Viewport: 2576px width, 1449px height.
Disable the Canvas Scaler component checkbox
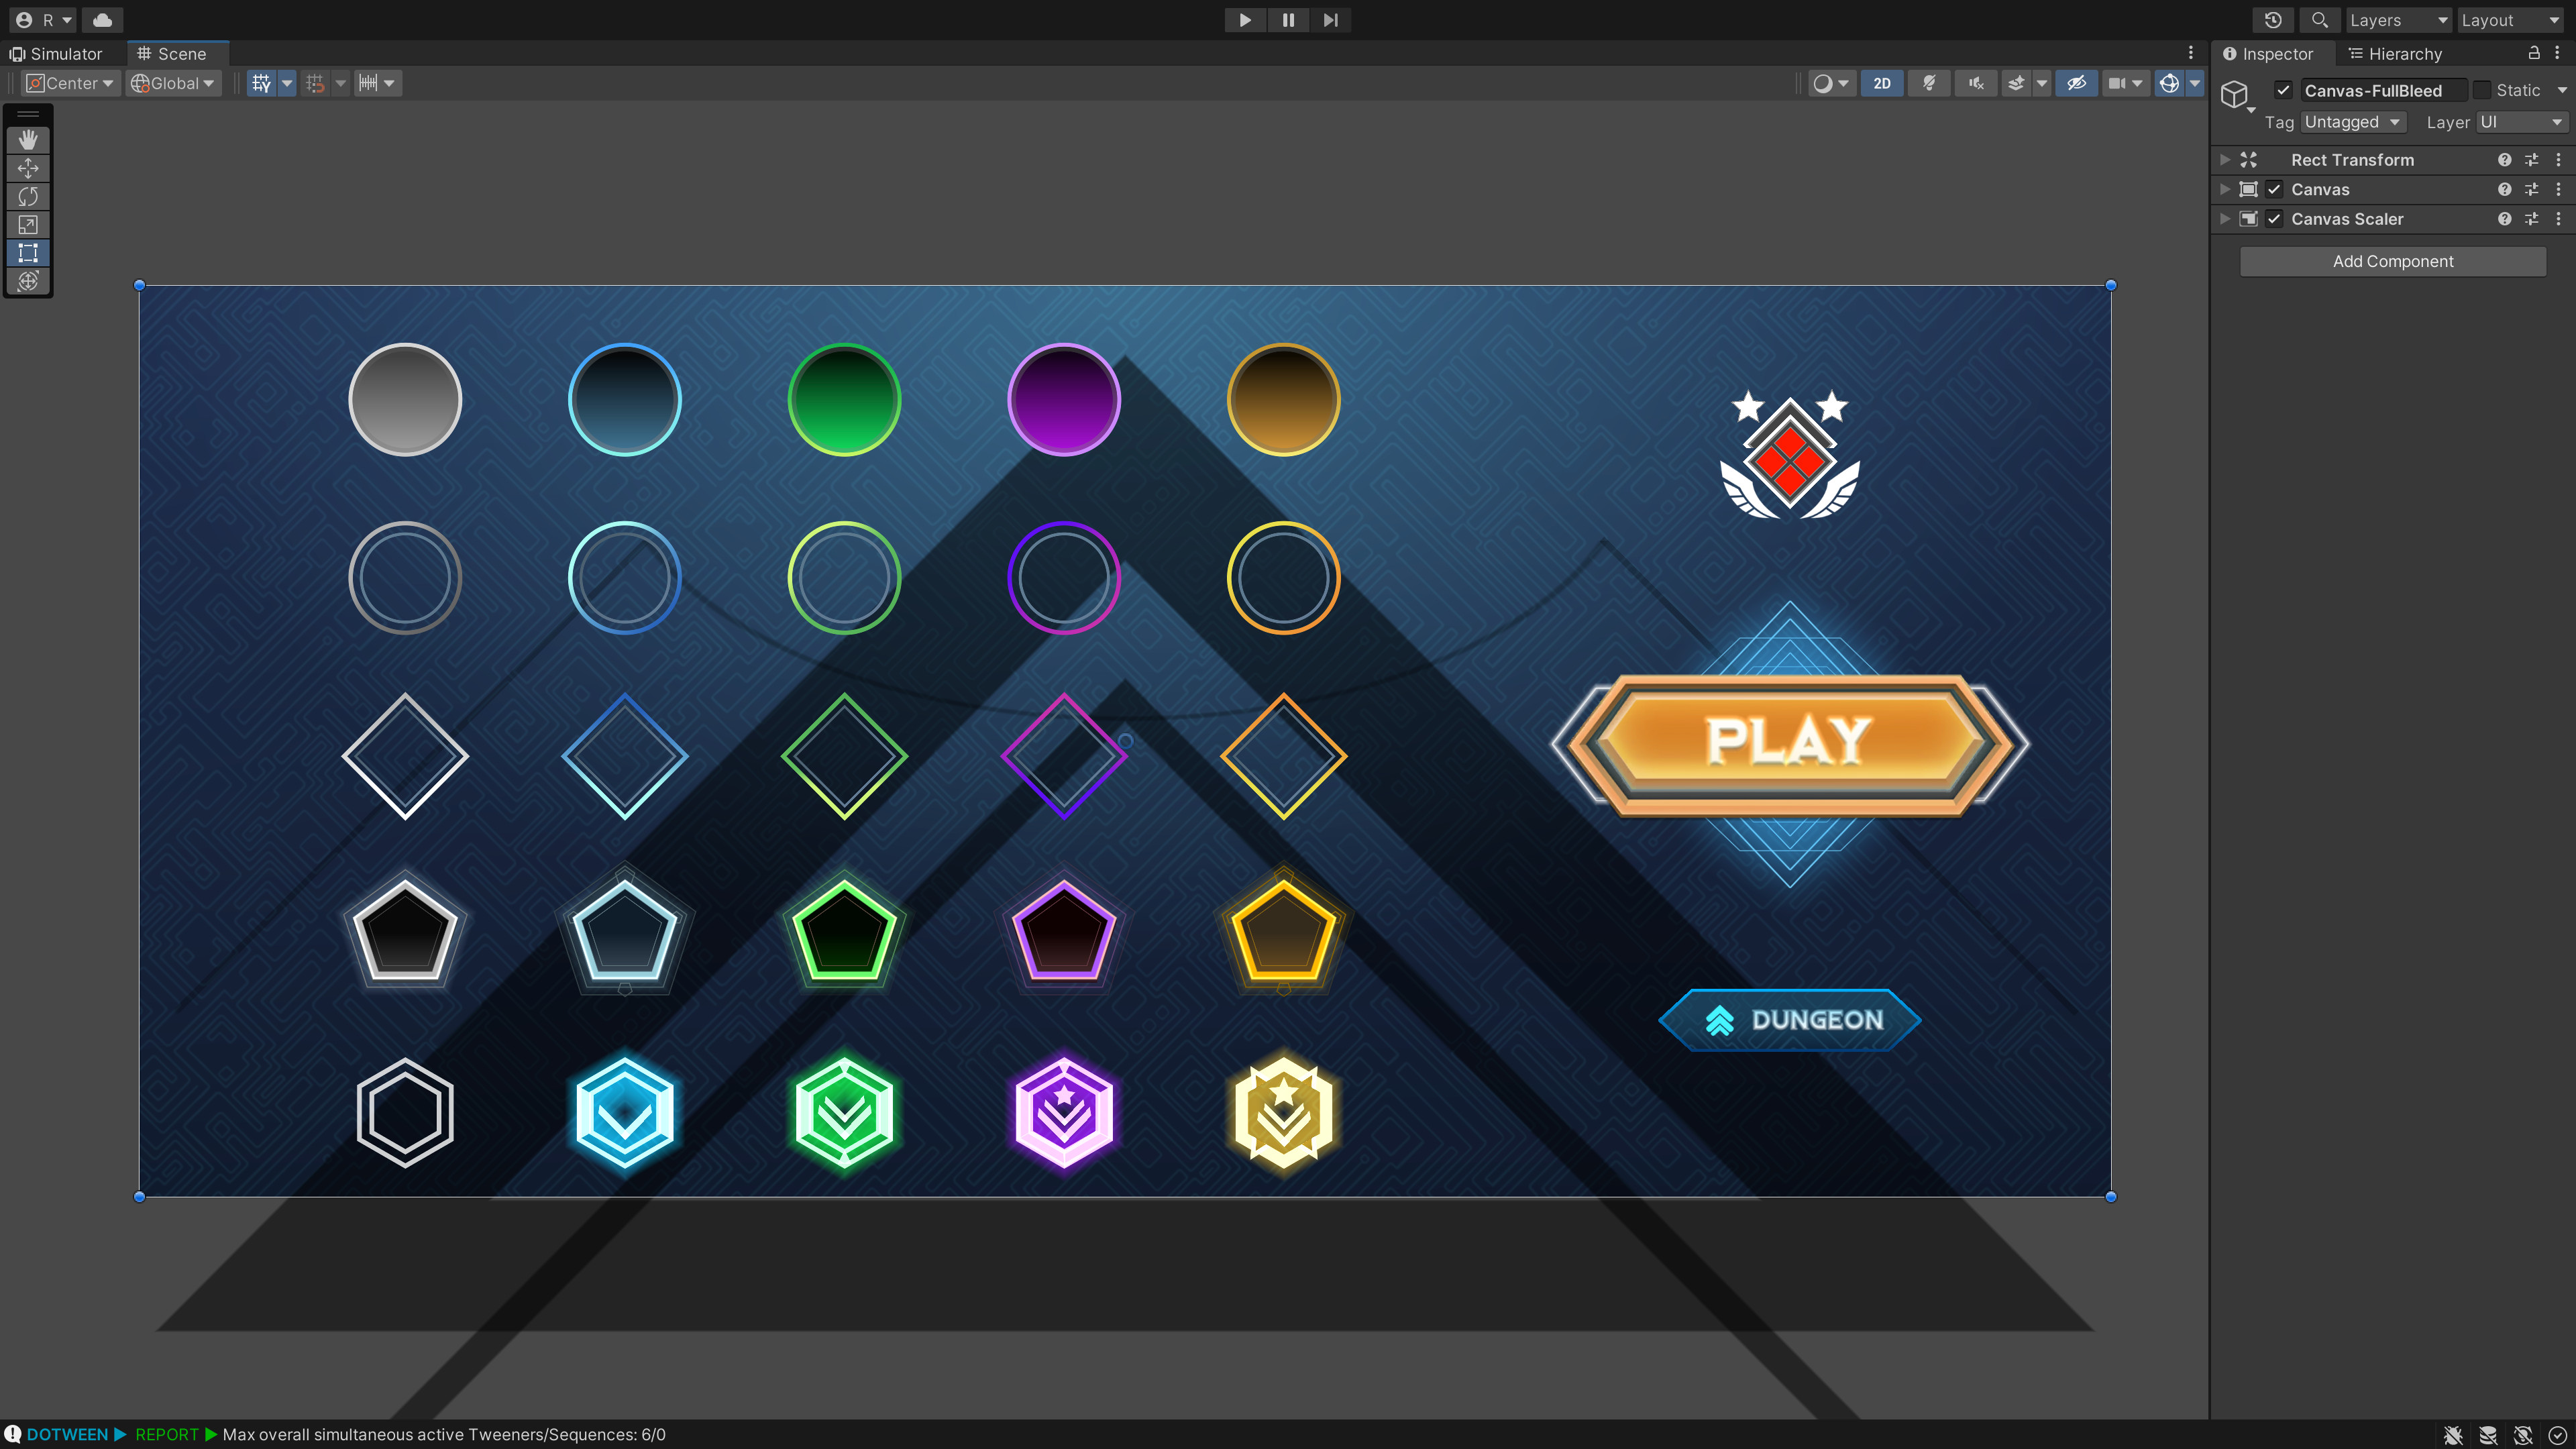2274,218
